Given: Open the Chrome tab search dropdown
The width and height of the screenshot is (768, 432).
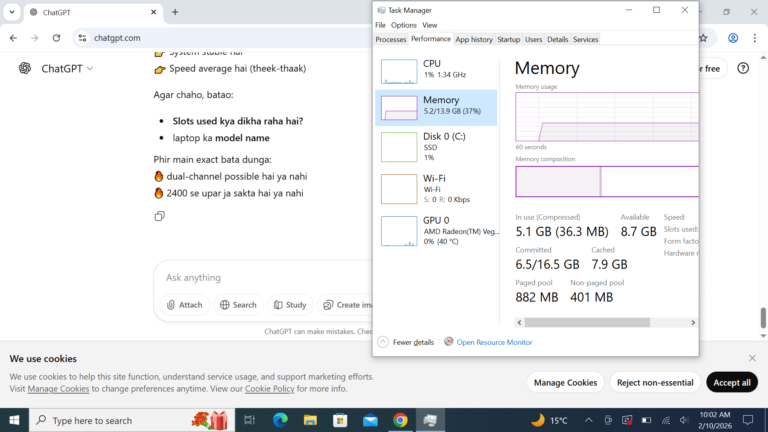Looking at the screenshot, I should coord(12,12).
